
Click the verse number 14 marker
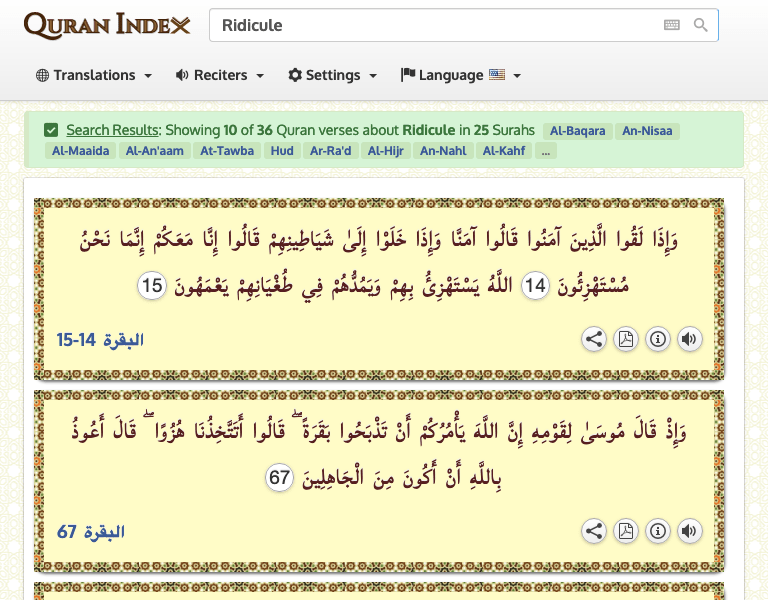535,286
